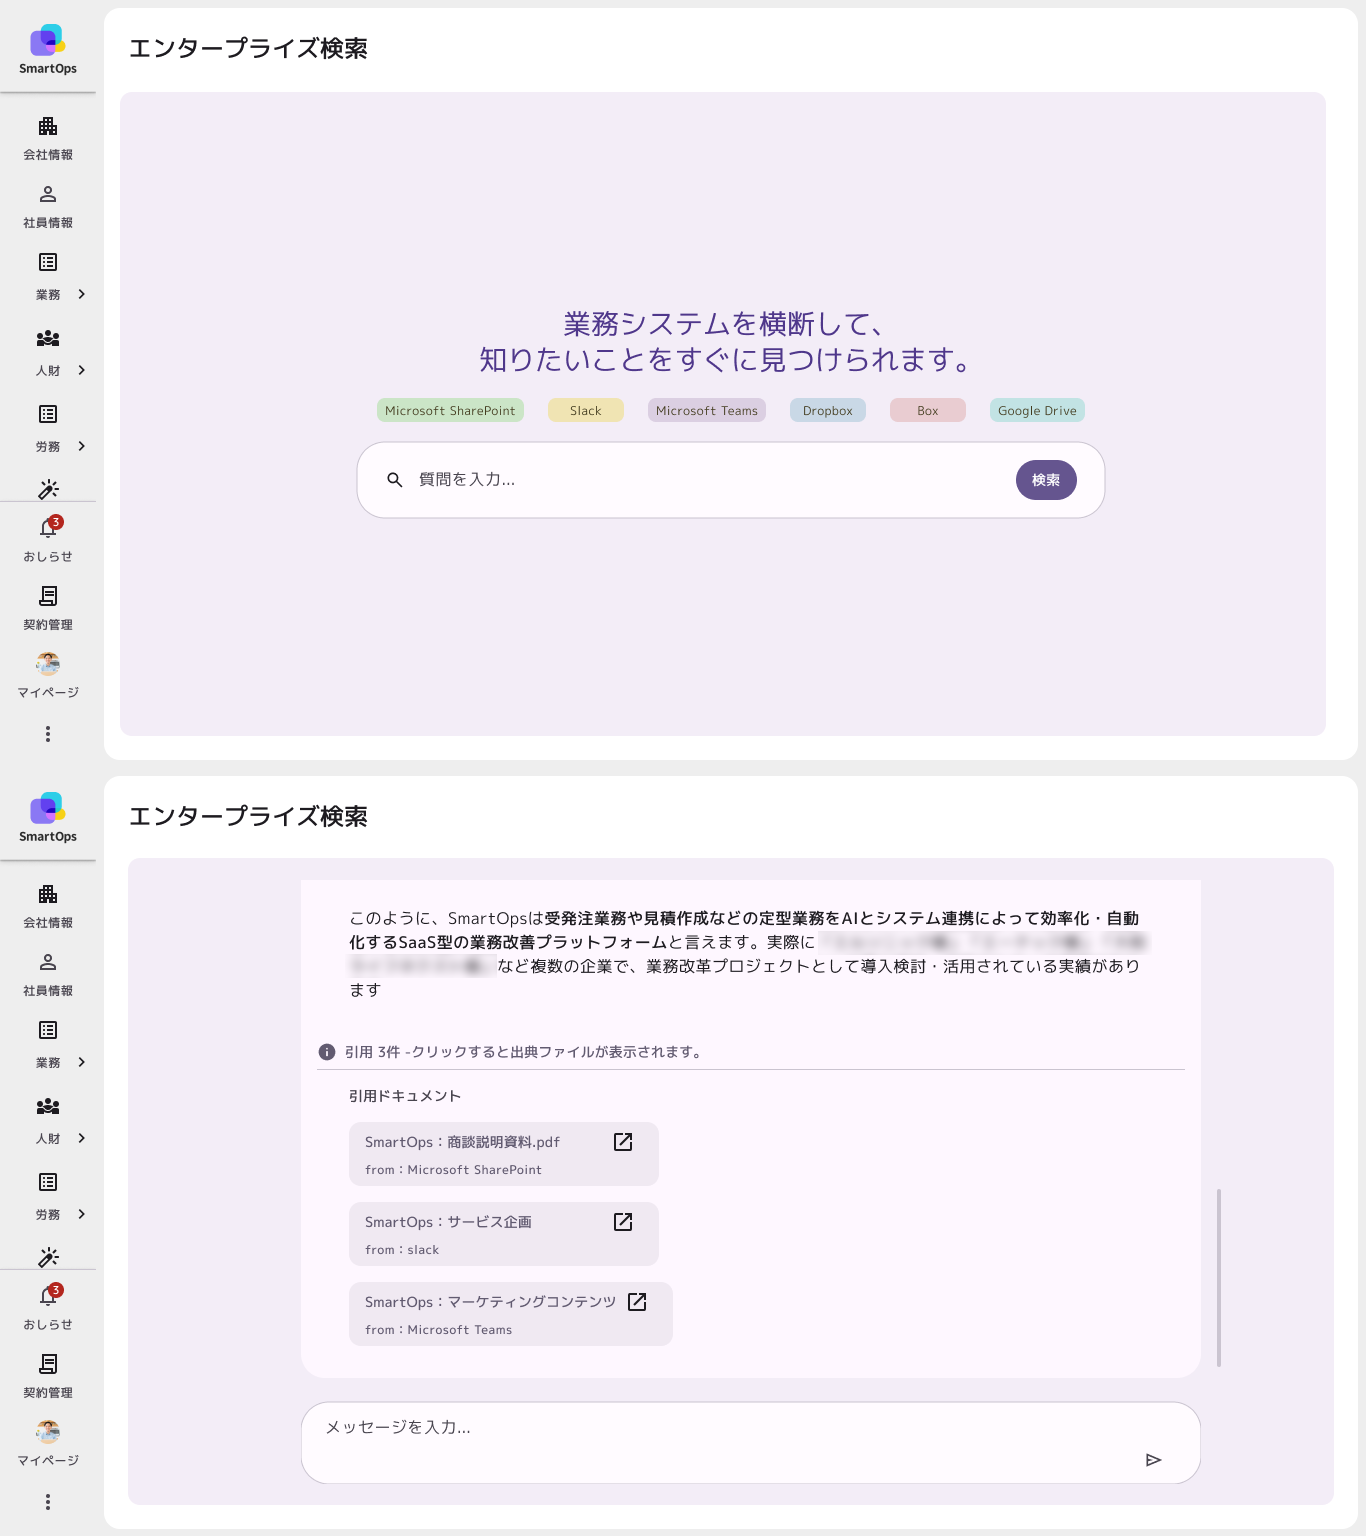
Task: Select Dropbox source chip
Action: (828, 410)
